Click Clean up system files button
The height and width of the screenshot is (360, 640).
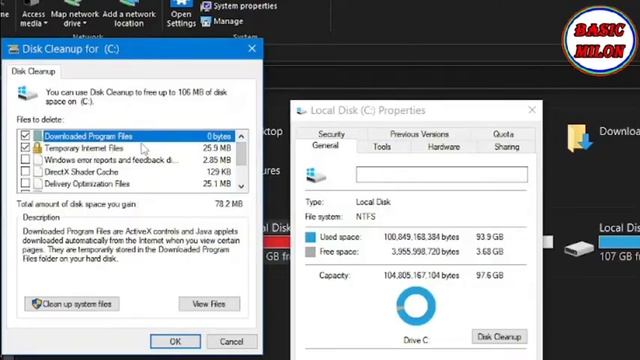coord(72,304)
